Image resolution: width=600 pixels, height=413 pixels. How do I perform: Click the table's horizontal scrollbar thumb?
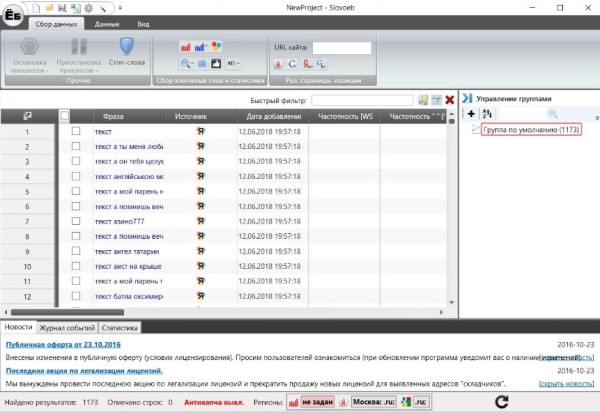[67, 312]
